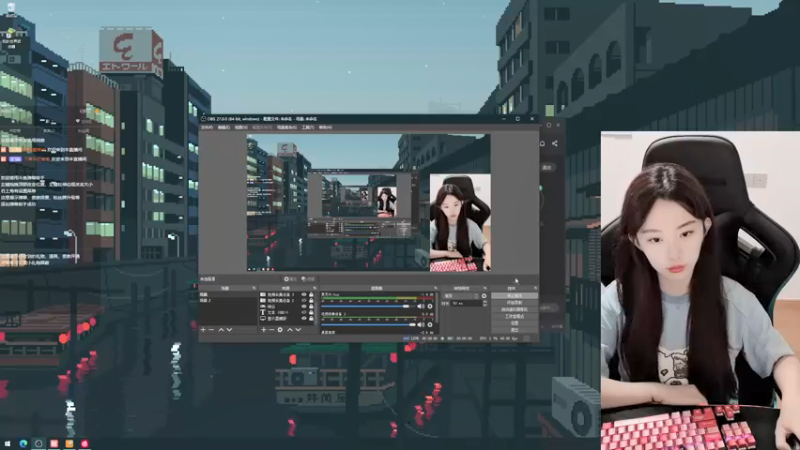This screenshot has width=800, height=450.
Task: Click the top streaming button in Controls panel
Action: pos(514,295)
